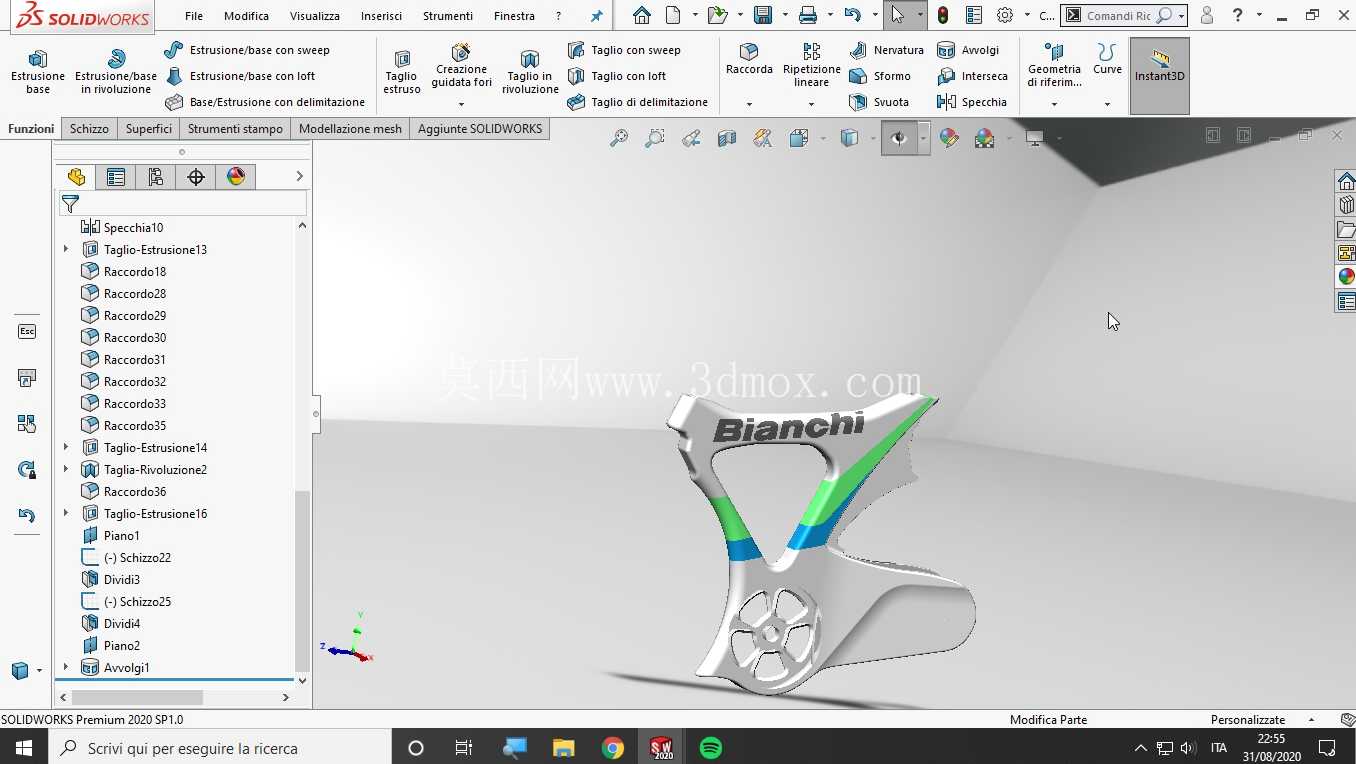Select the Estrusione base tool
Viewport: 1356px width, 764px height.
(38, 72)
